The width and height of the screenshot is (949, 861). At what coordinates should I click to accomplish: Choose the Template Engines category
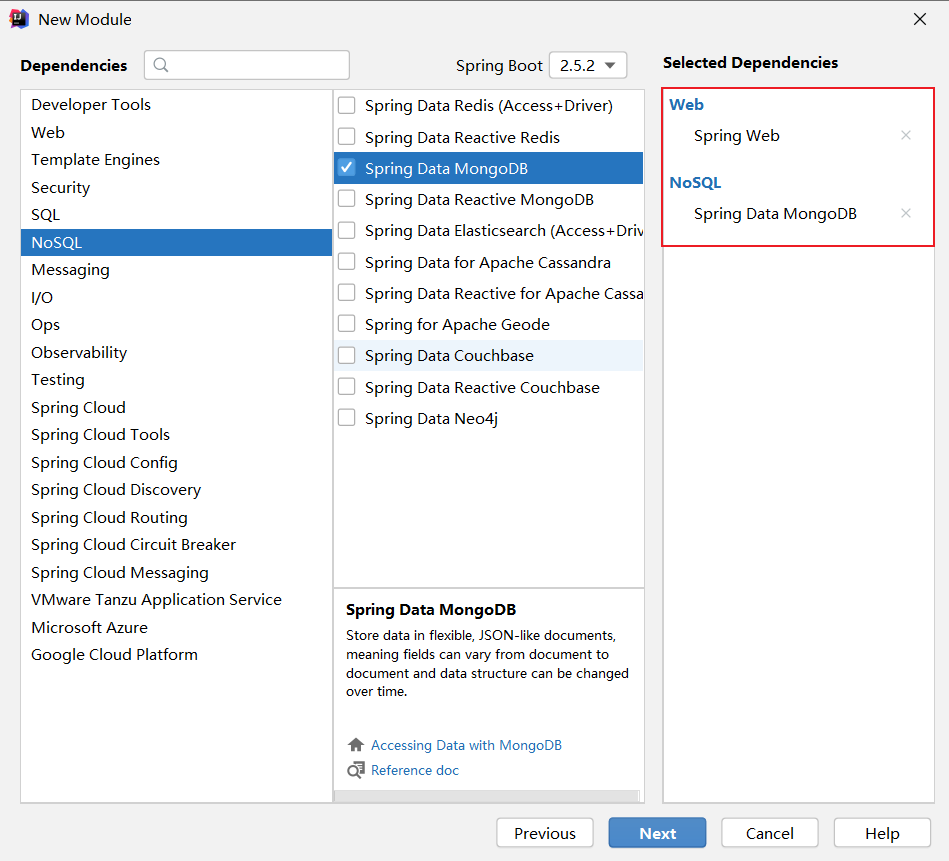(95, 160)
